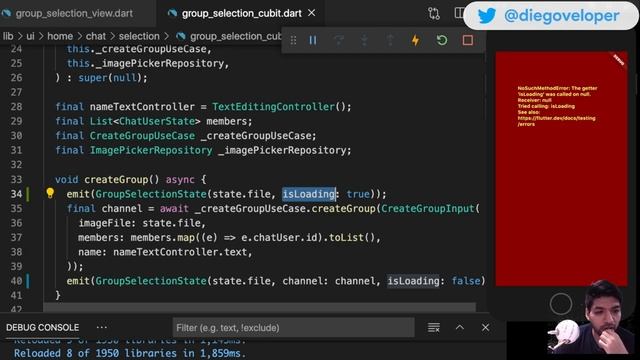
Task: Stop the debug session
Action: [x=468, y=40]
